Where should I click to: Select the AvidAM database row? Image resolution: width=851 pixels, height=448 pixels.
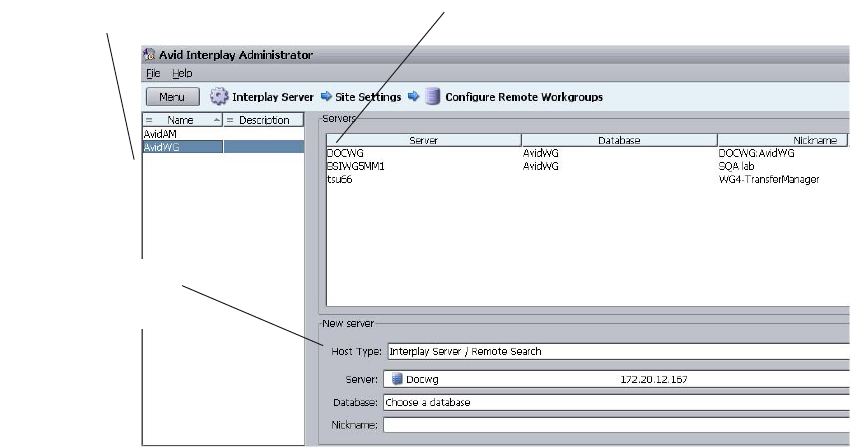223,134
